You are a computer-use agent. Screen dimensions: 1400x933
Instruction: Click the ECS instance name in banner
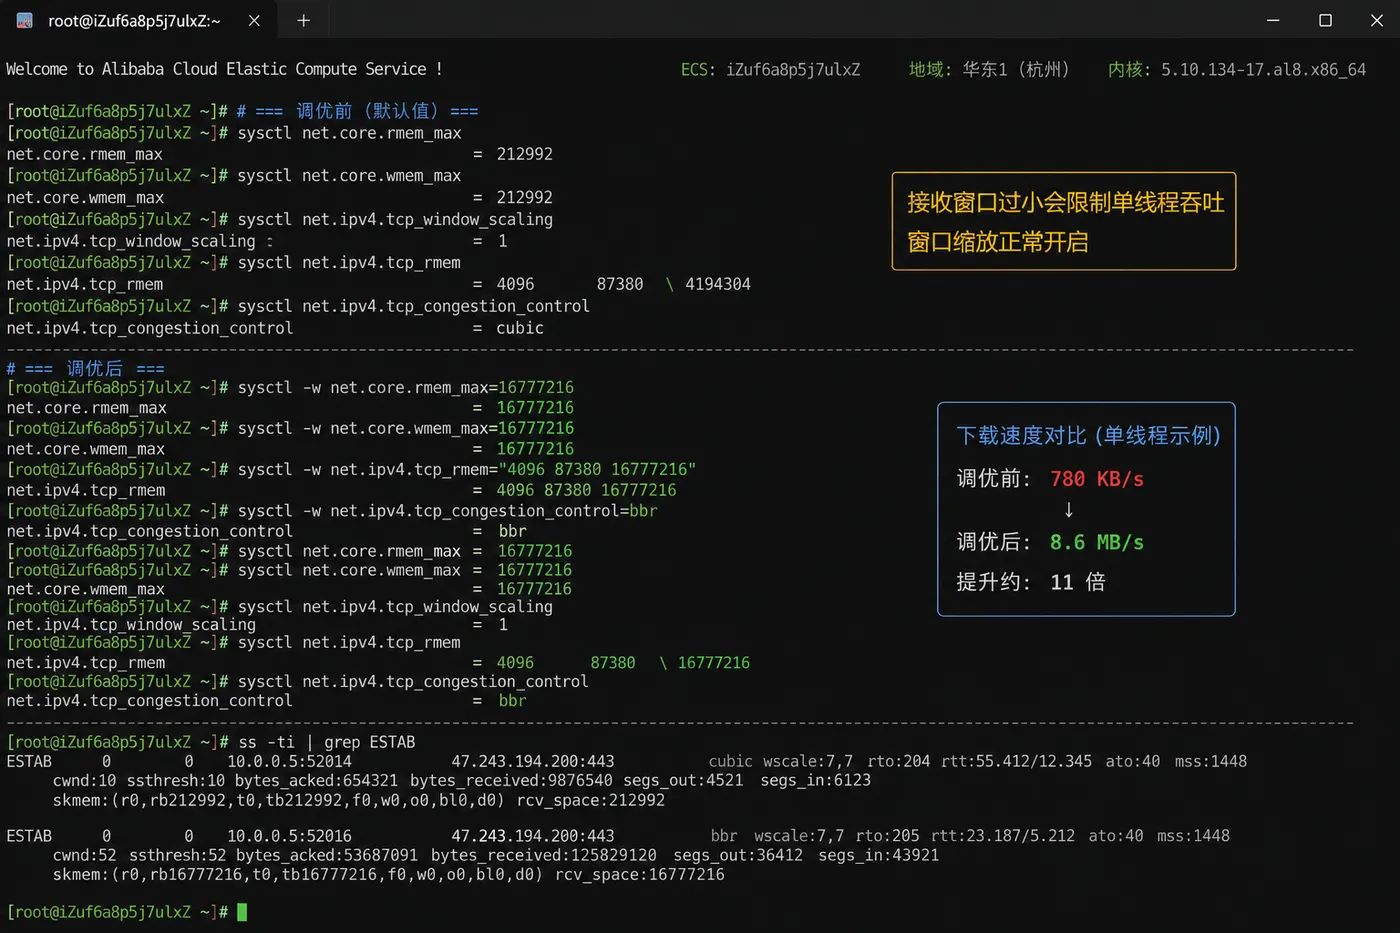tap(793, 70)
